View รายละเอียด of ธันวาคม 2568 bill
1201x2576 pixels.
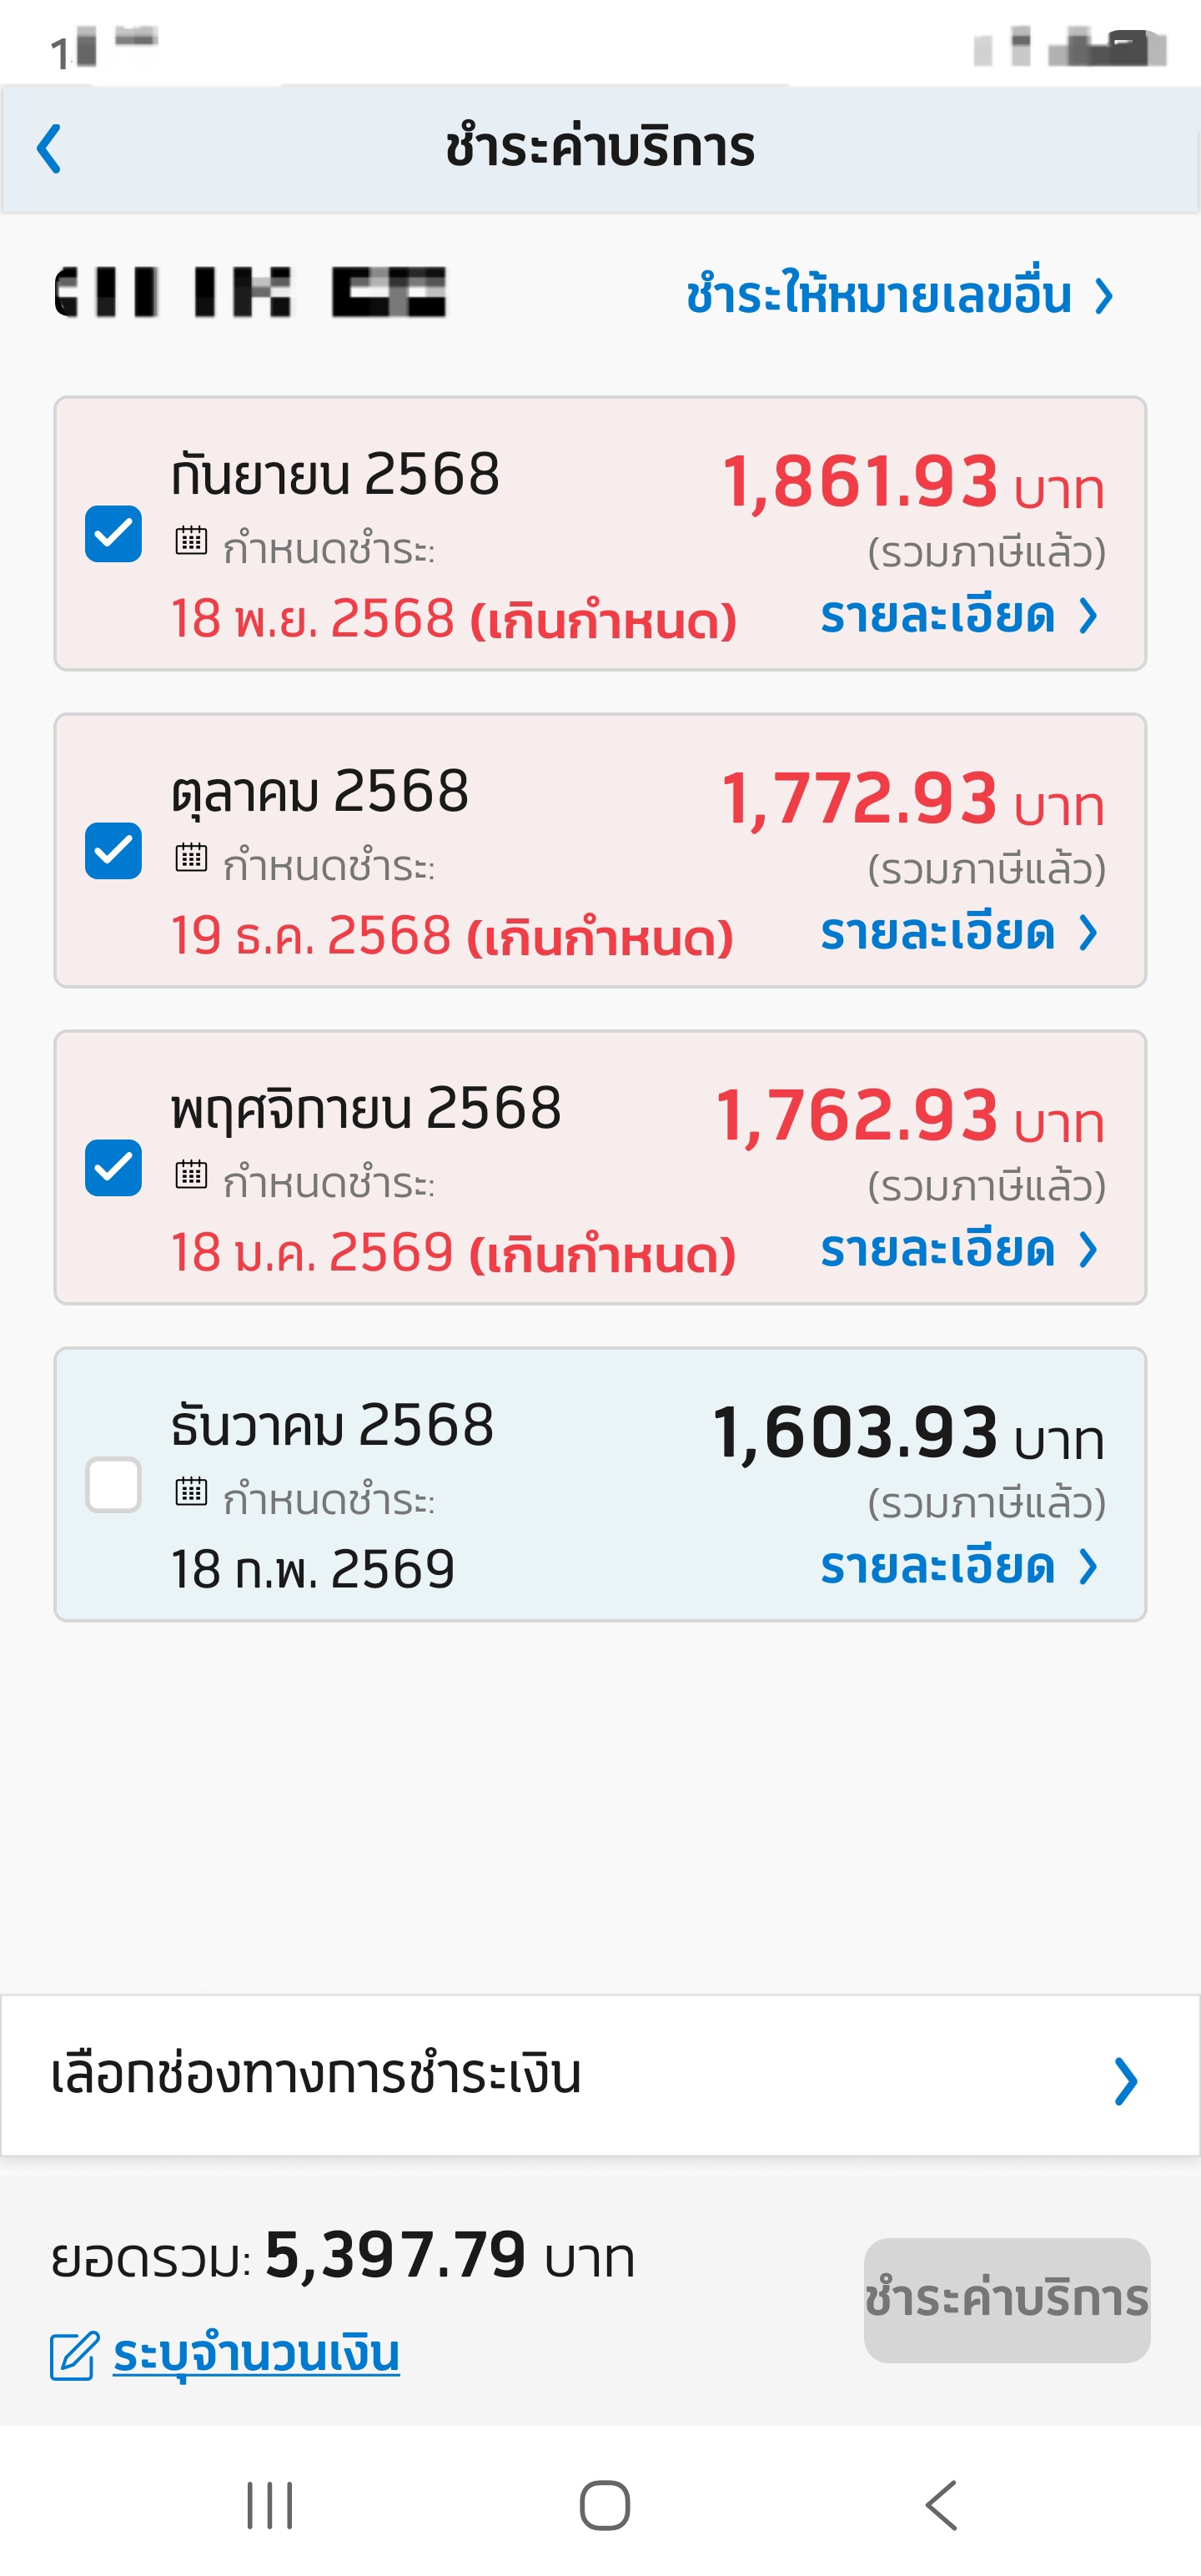[x=958, y=1567]
